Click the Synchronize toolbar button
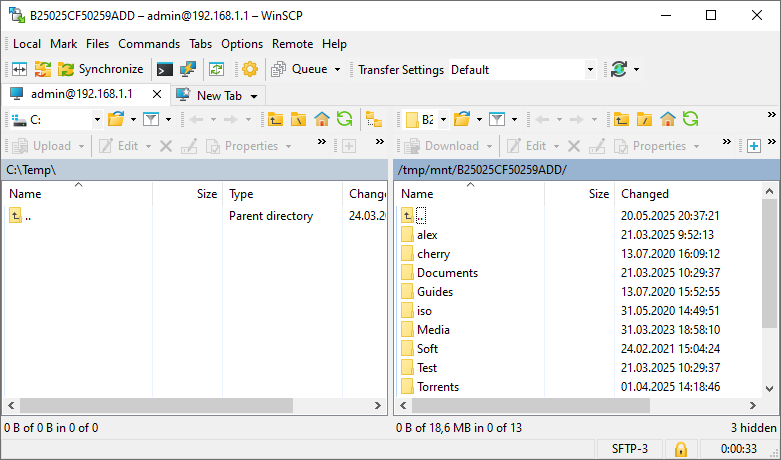 [x=100, y=70]
